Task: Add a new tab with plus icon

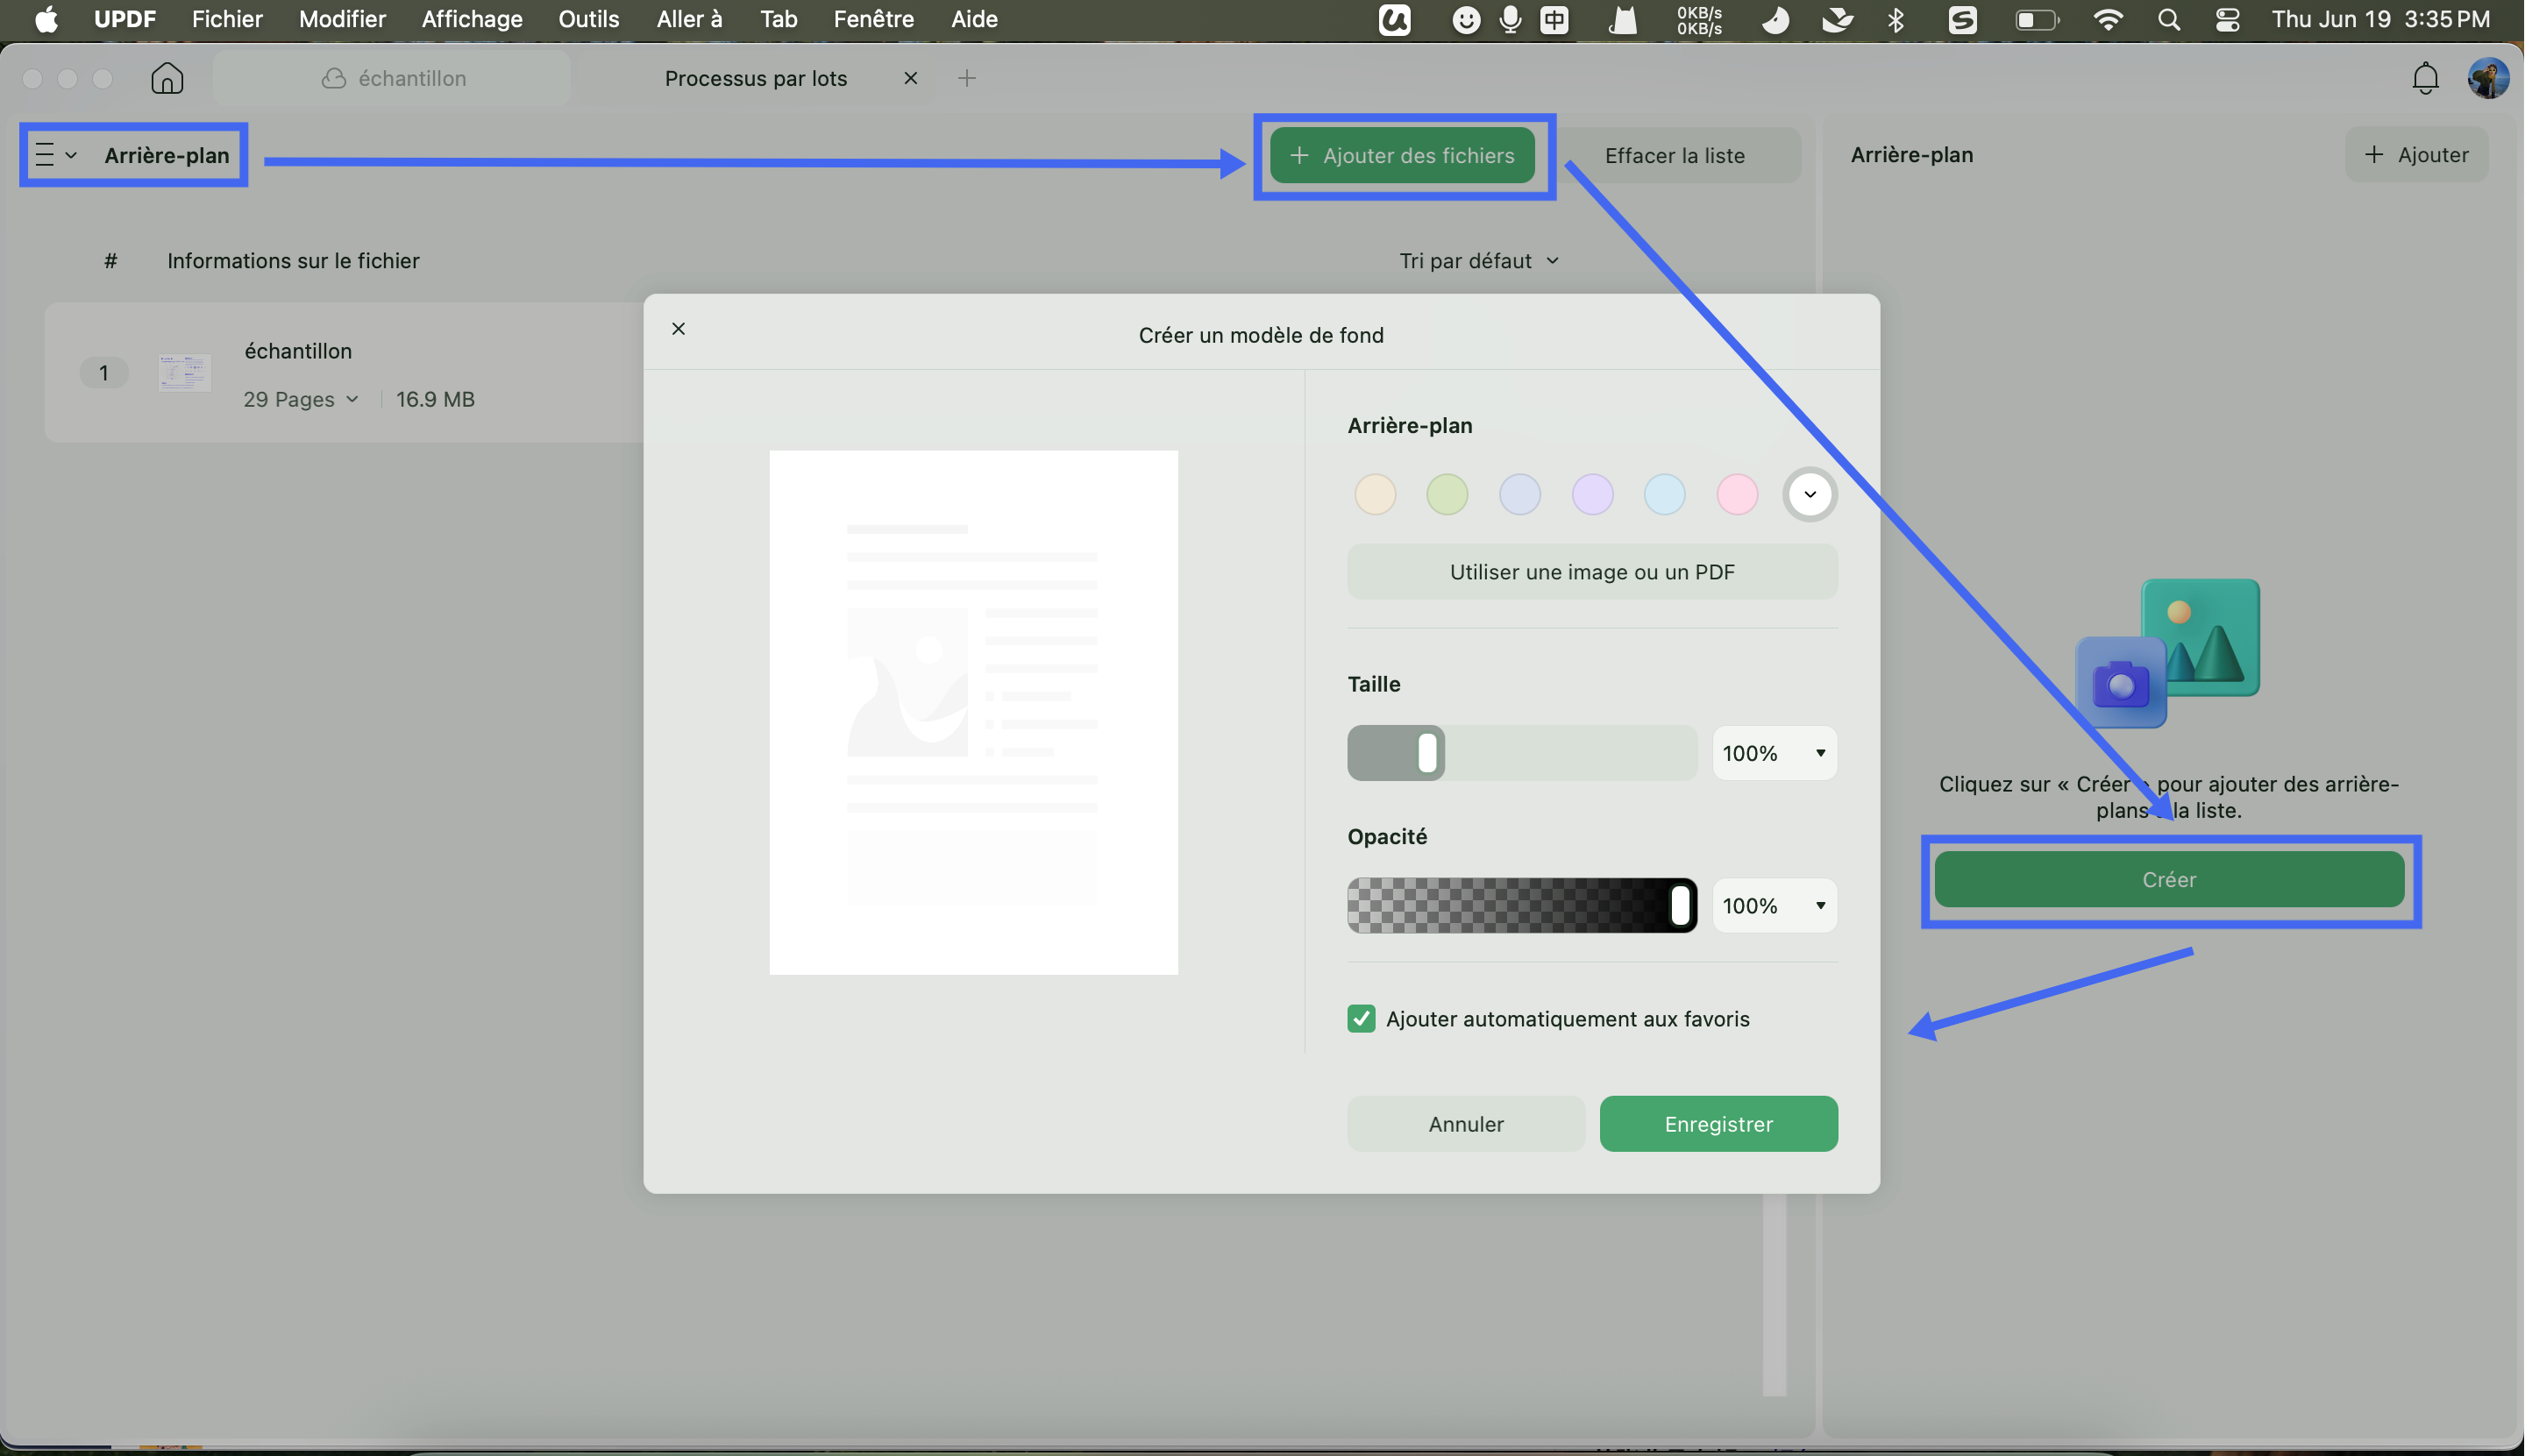Action: pos(966,78)
